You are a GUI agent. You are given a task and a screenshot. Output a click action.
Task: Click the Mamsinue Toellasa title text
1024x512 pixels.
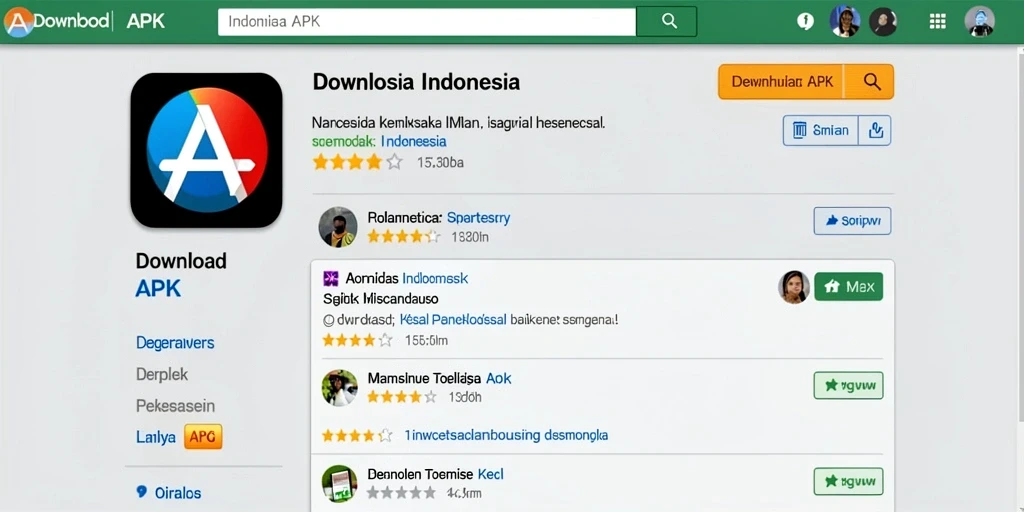[x=424, y=378]
